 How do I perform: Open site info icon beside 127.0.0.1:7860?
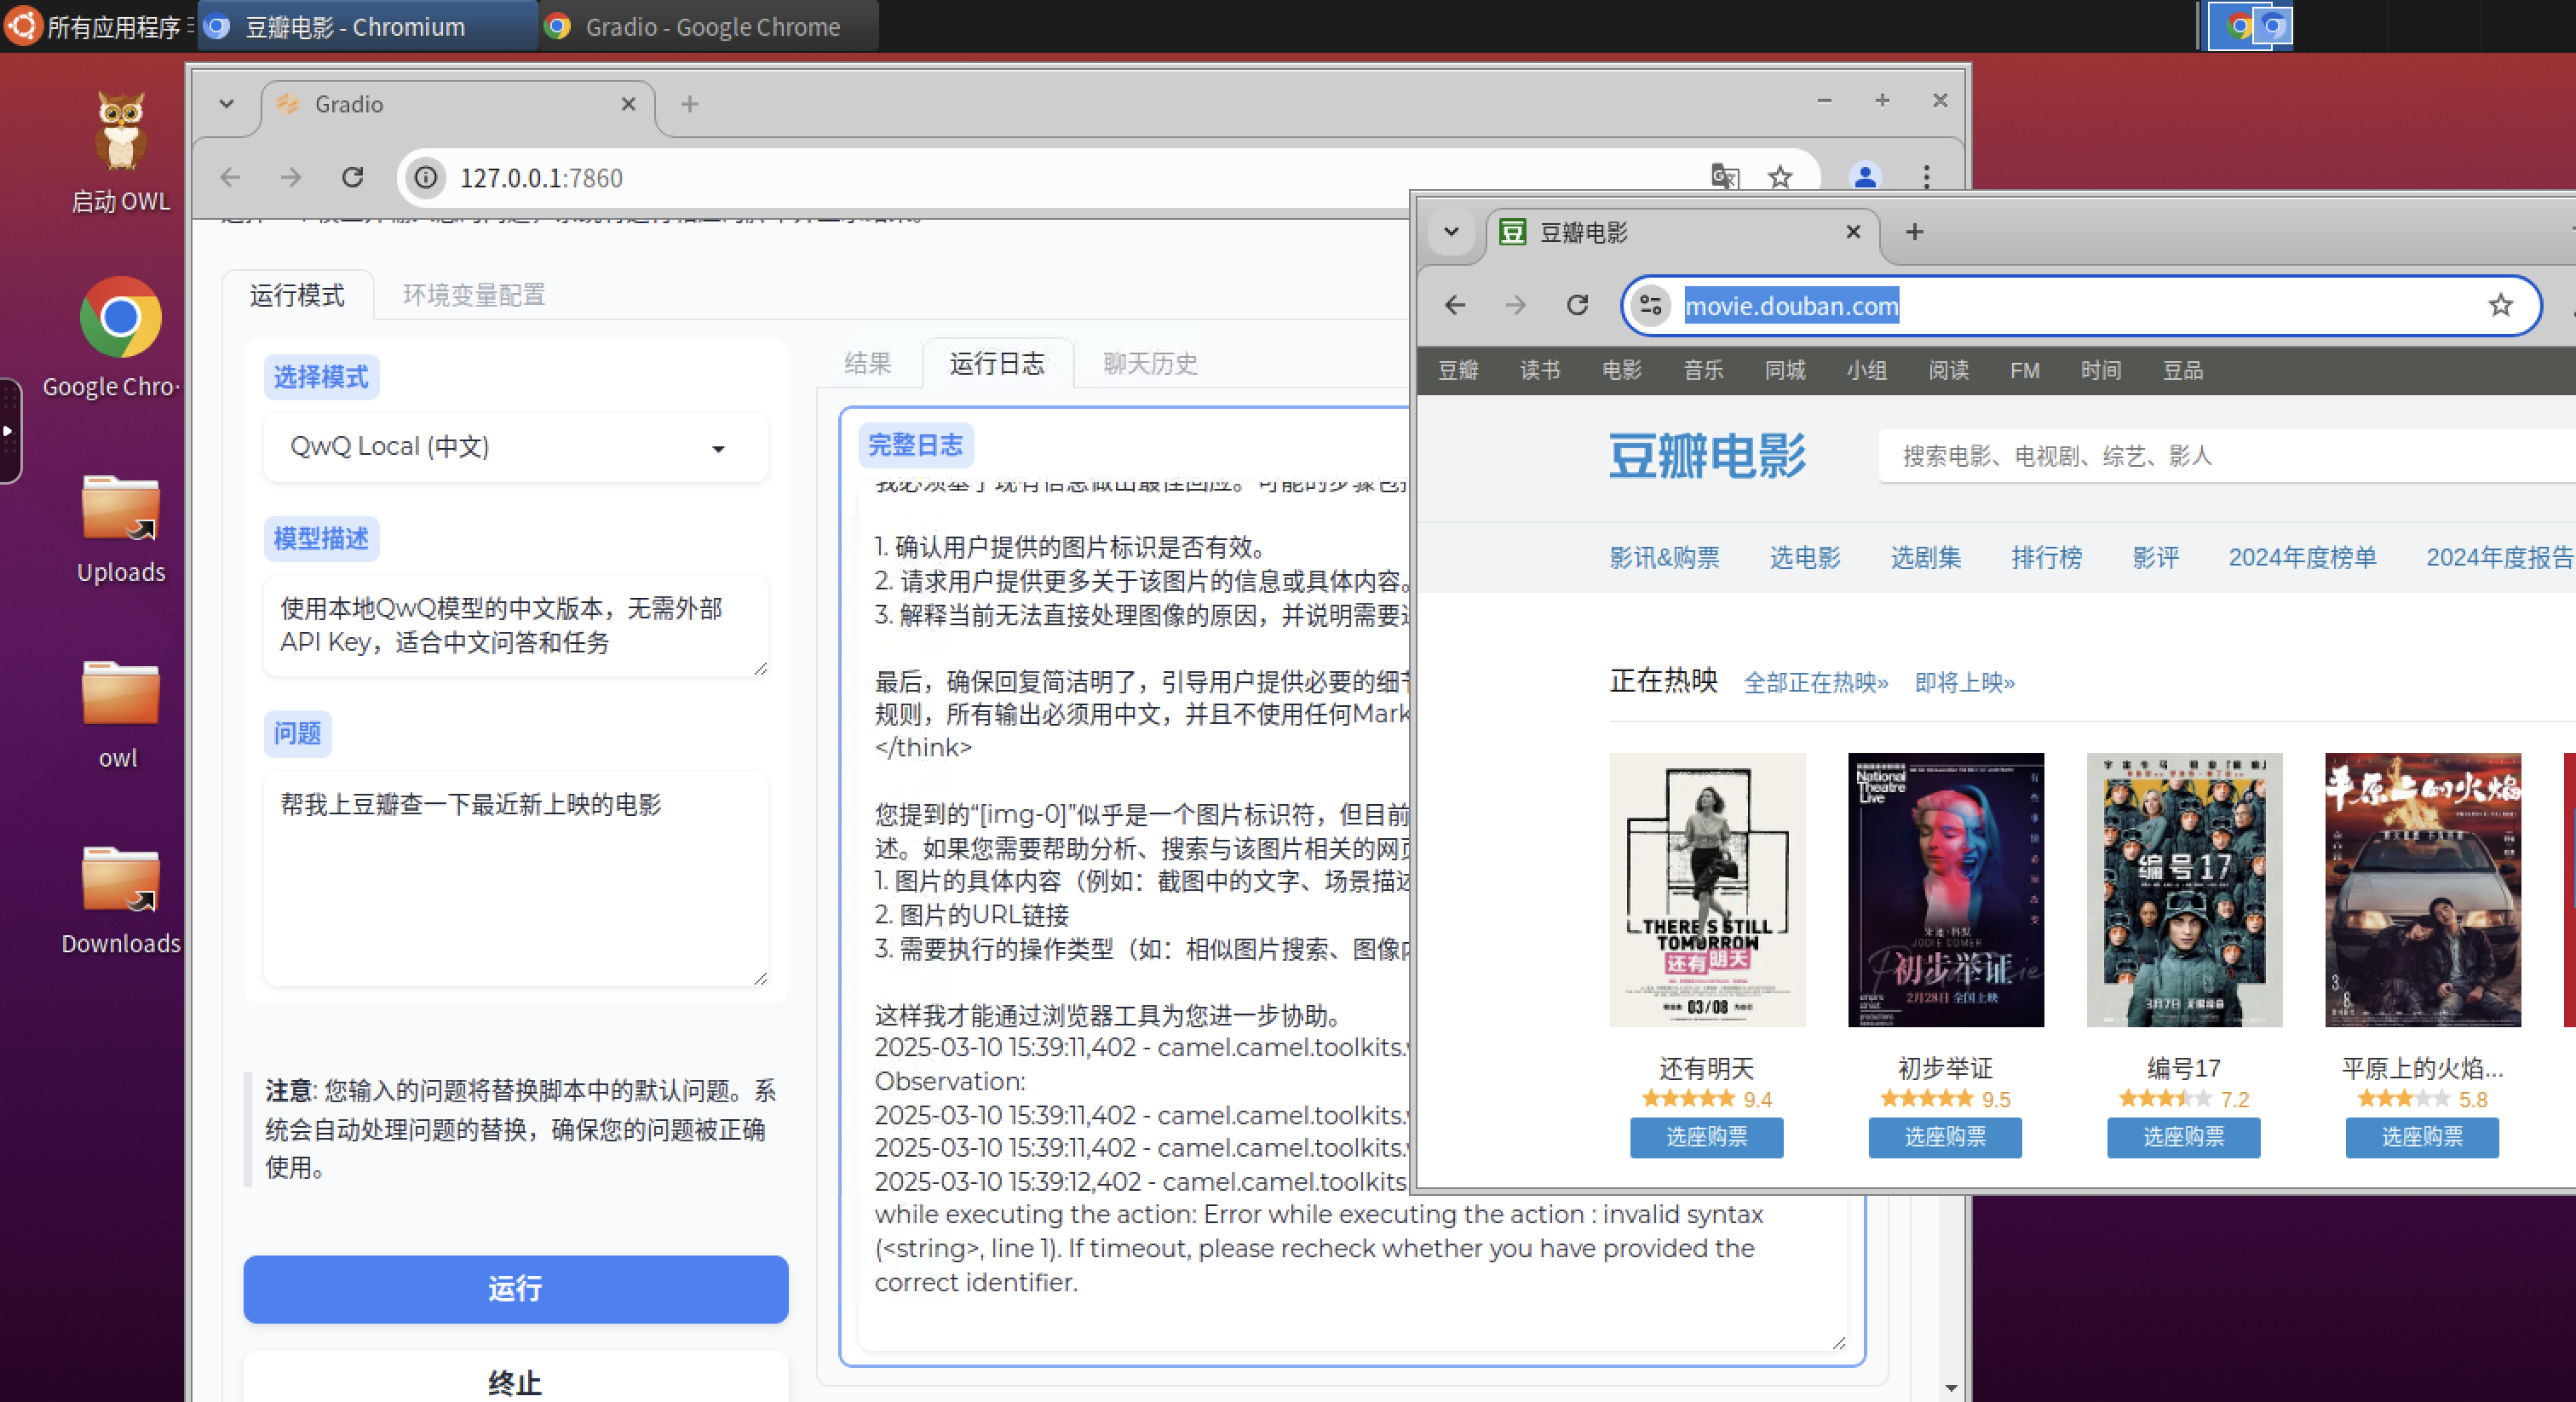coord(427,177)
